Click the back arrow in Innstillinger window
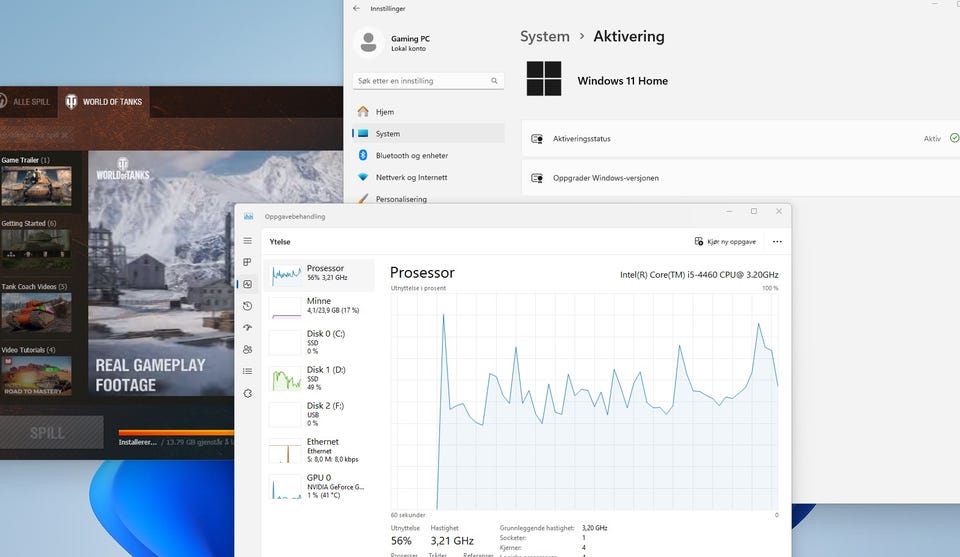960x557 pixels. 356,9
